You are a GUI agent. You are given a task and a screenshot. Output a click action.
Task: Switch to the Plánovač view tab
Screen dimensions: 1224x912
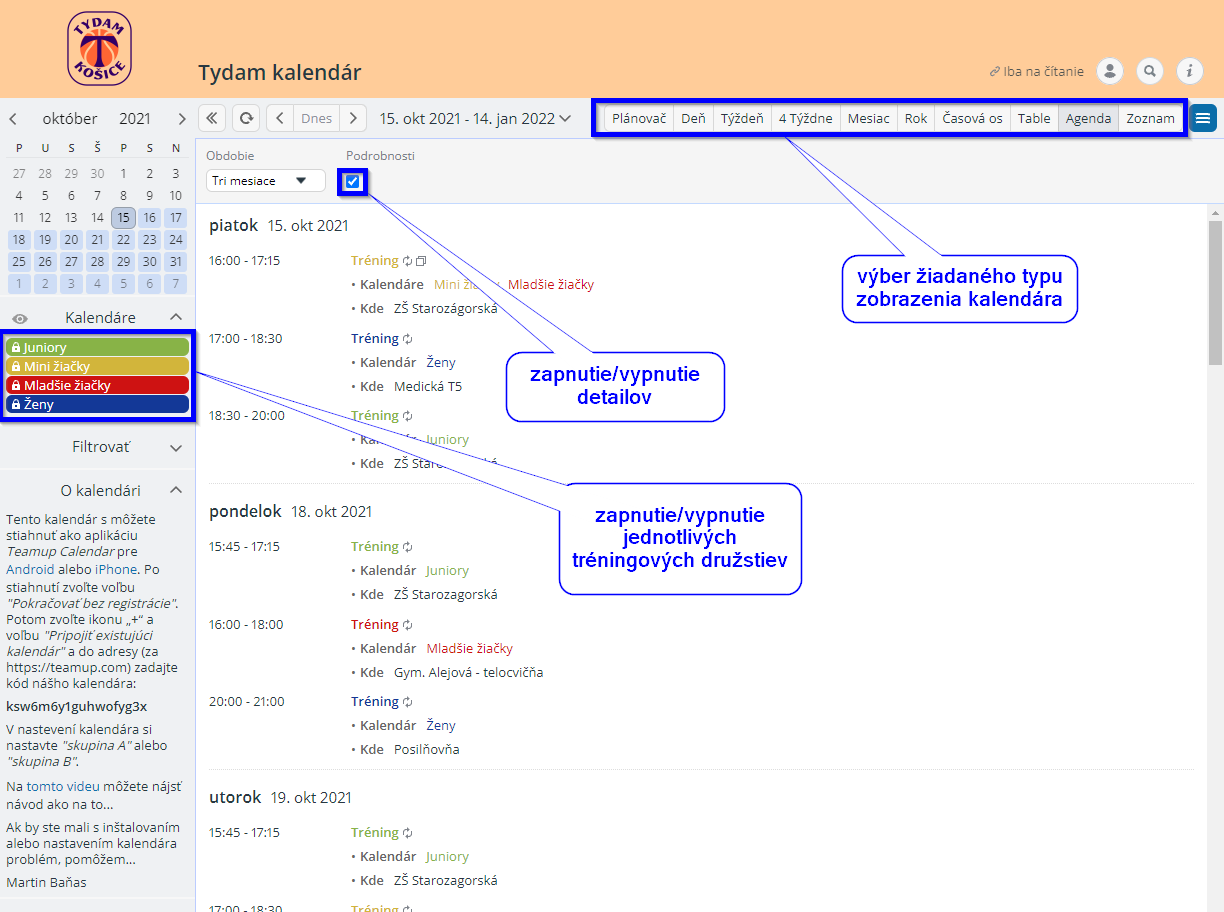pos(639,118)
